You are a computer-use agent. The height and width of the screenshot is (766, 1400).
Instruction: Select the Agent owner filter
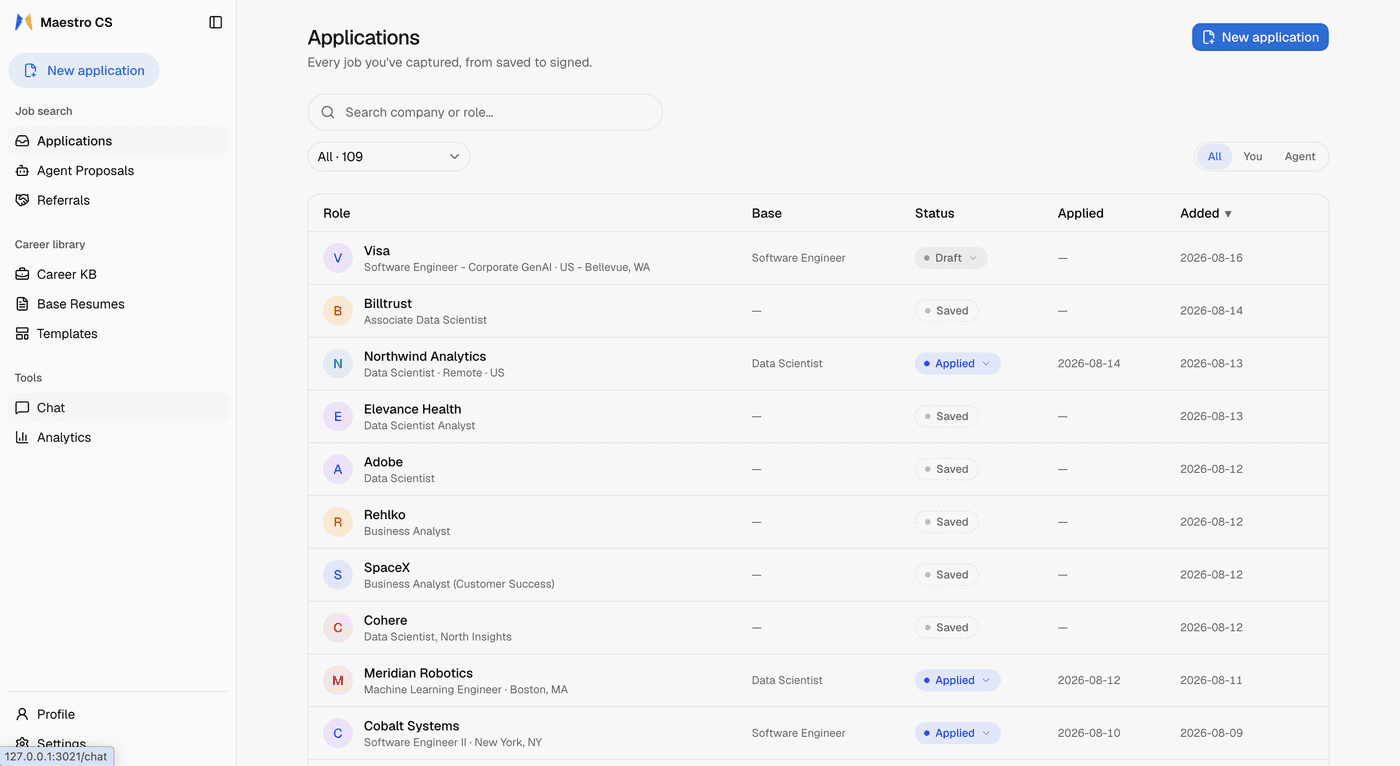(1300, 157)
